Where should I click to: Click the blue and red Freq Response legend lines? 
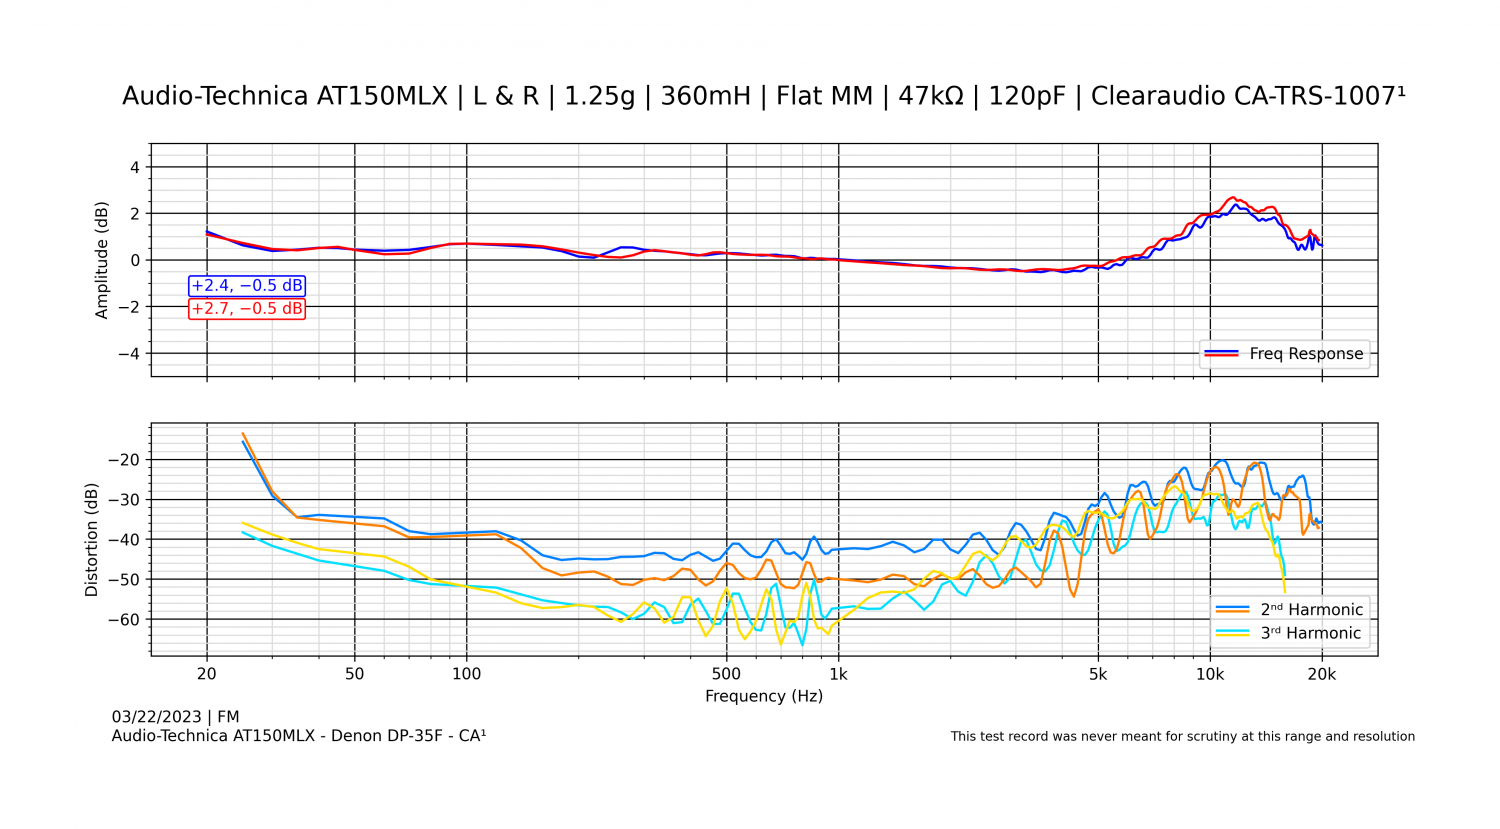tap(1222, 354)
